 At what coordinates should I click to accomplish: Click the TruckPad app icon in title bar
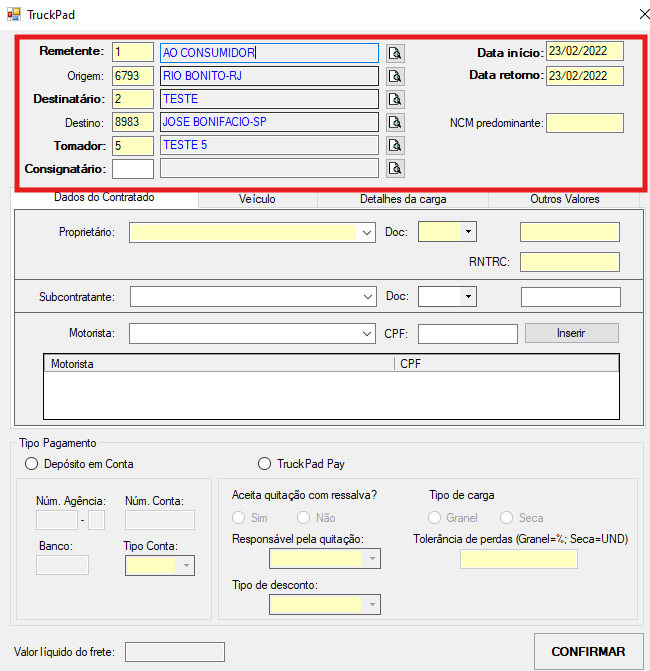click(12, 14)
